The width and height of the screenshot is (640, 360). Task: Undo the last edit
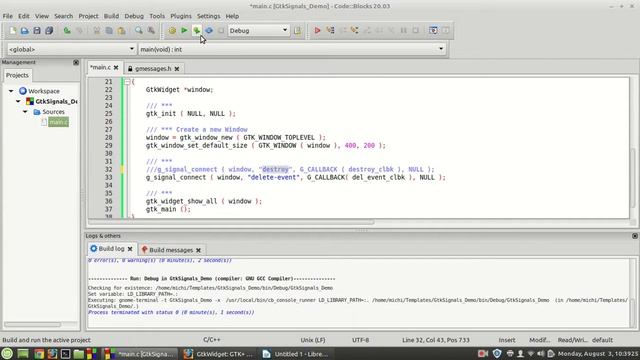tap(67, 31)
